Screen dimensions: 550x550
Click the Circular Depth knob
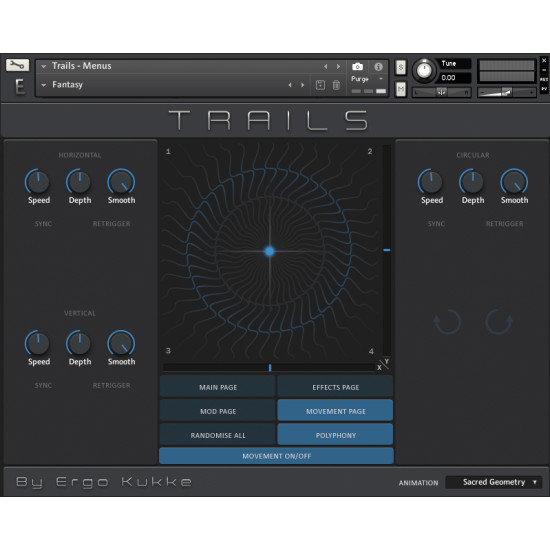click(x=472, y=182)
